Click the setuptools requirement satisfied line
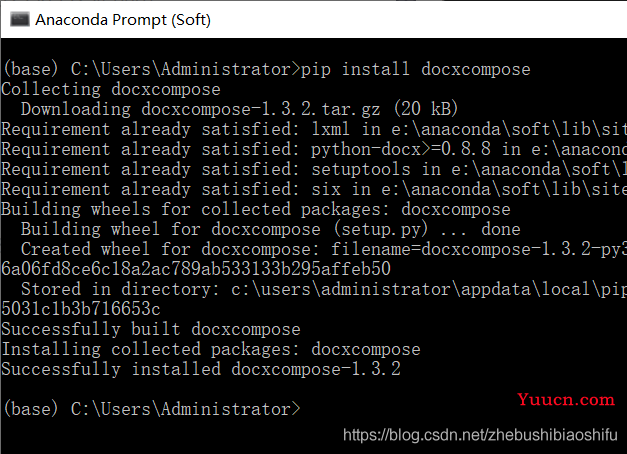The width and height of the screenshot is (627, 454). click(314, 169)
